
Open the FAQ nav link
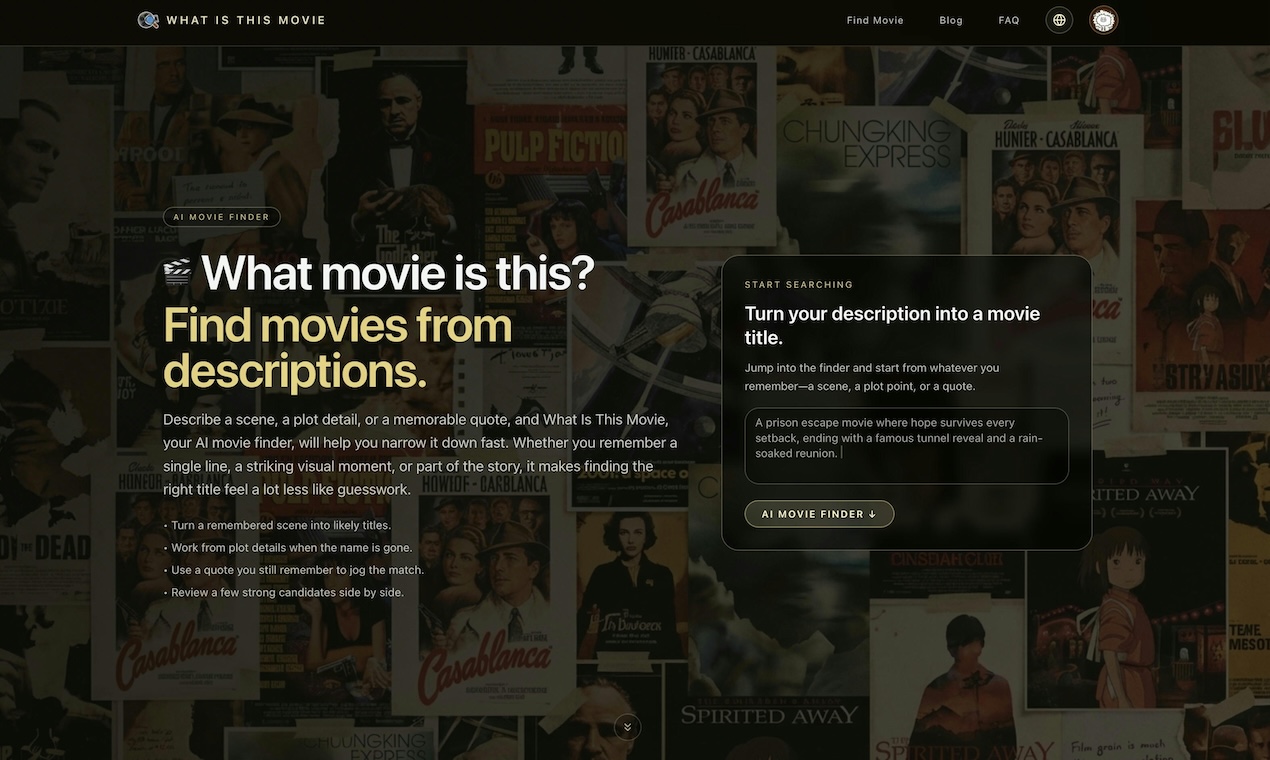click(x=1009, y=20)
